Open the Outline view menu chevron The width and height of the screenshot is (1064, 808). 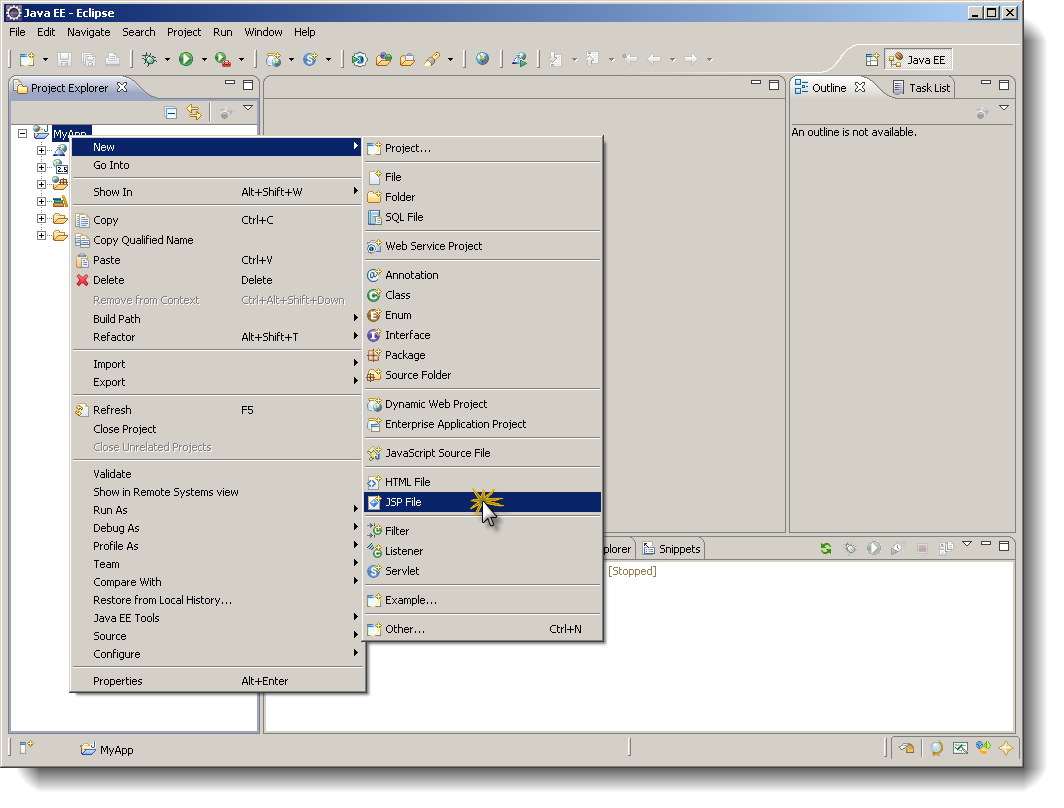(1005, 108)
